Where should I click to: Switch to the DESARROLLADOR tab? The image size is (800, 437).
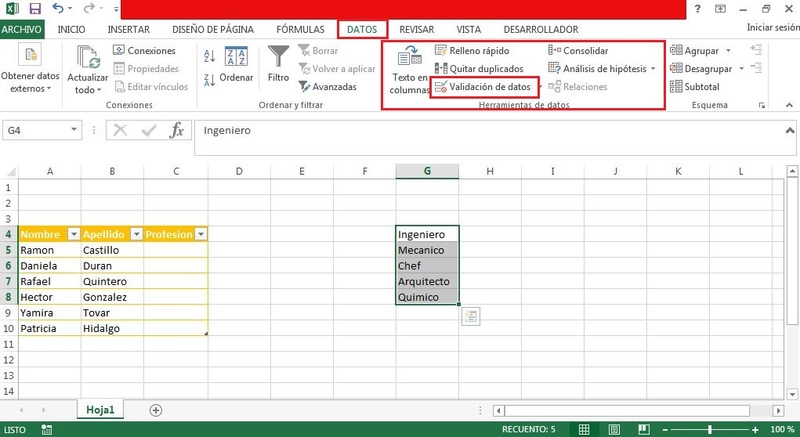(541, 30)
